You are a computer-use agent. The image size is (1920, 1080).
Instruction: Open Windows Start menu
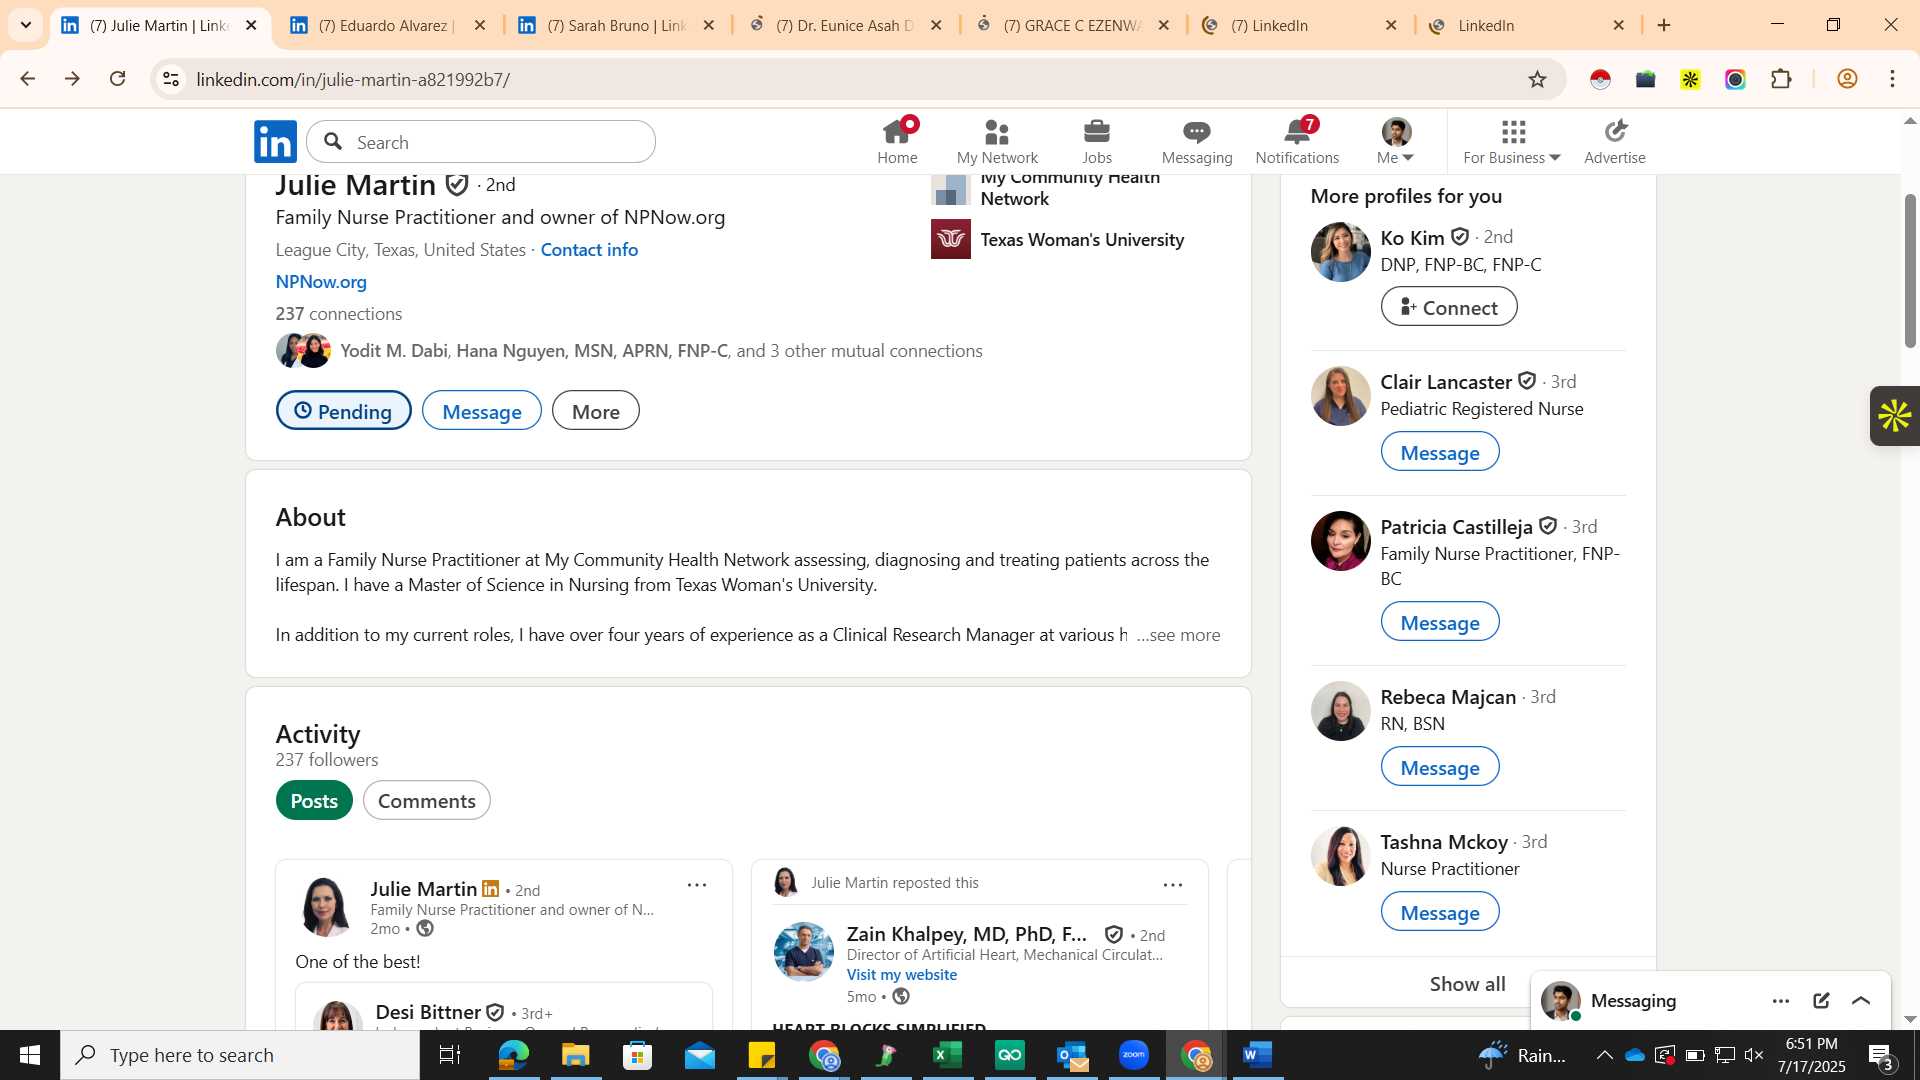tap(29, 1055)
